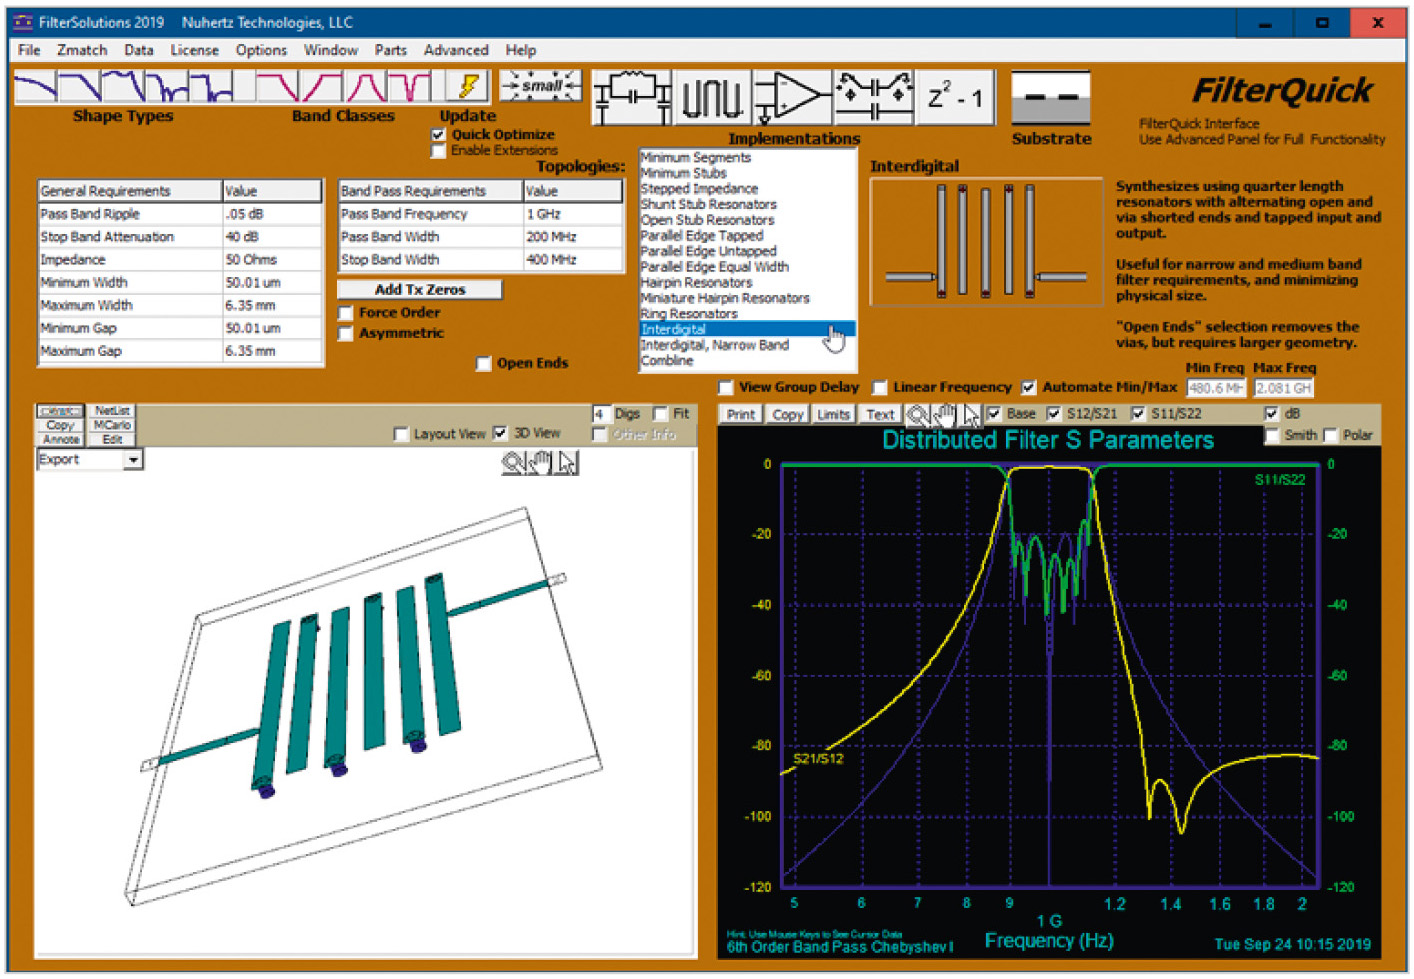The height and width of the screenshot is (979, 1414).
Task: Activate the arrow cursor tool on the plot
Action: click(x=970, y=414)
